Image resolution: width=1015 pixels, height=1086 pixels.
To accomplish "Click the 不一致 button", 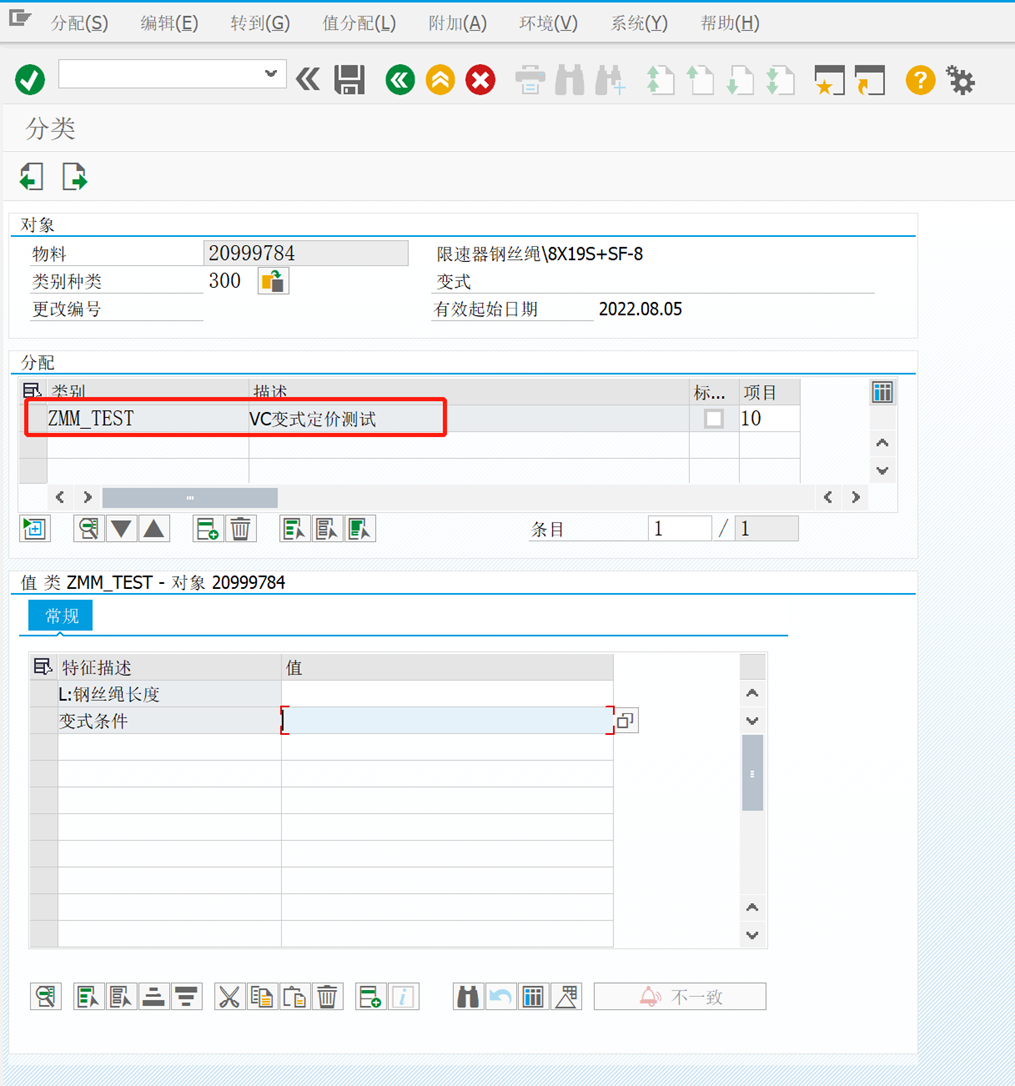I will tap(680, 997).
